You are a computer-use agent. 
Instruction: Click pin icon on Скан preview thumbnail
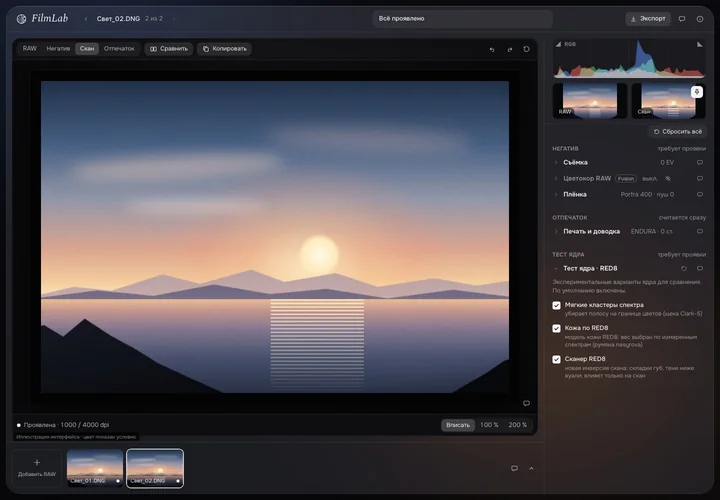pyautogui.click(x=697, y=92)
